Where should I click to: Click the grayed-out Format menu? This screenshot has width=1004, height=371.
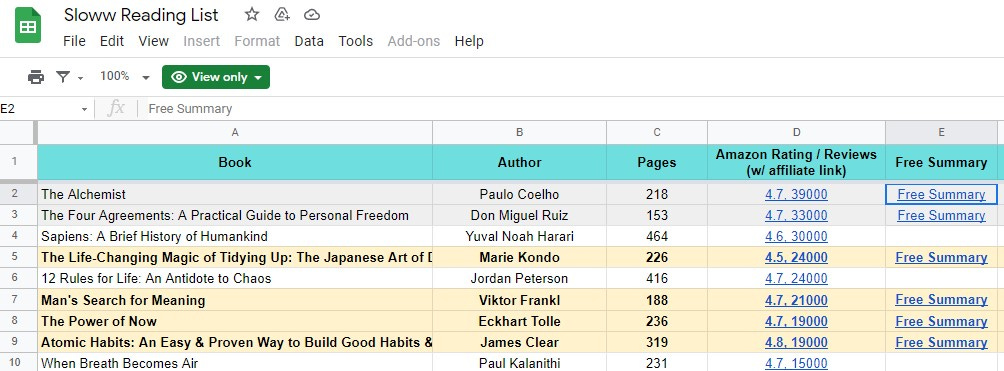257,41
